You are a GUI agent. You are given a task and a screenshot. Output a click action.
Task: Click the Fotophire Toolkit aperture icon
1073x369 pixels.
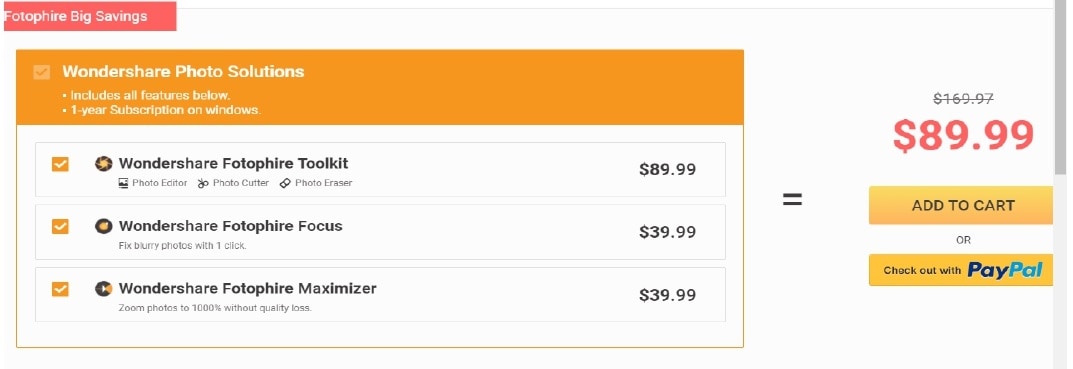pos(103,164)
